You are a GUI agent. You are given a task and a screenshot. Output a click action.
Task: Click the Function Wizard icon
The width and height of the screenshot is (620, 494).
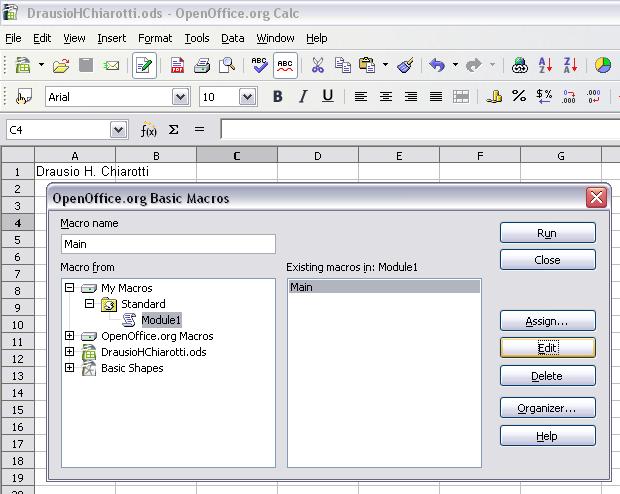pyautogui.click(x=149, y=130)
